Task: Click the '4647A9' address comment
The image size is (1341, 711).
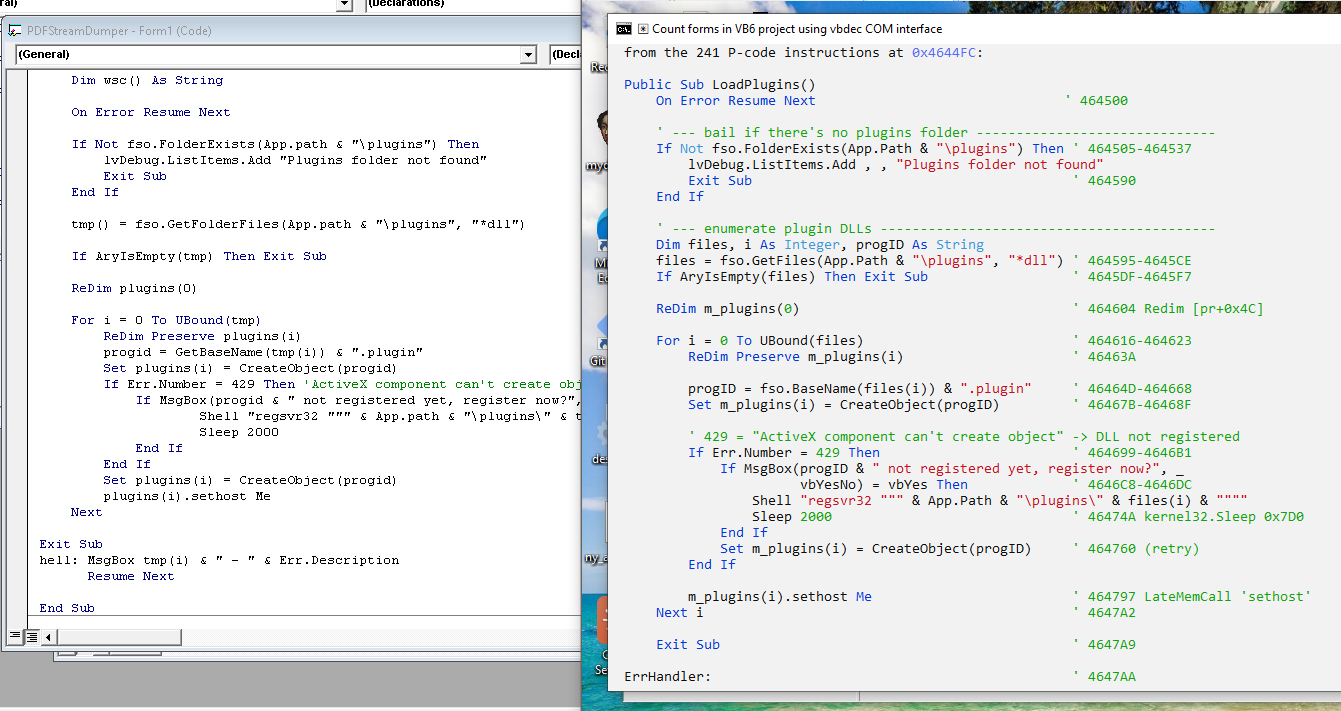Action: coord(1104,644)
